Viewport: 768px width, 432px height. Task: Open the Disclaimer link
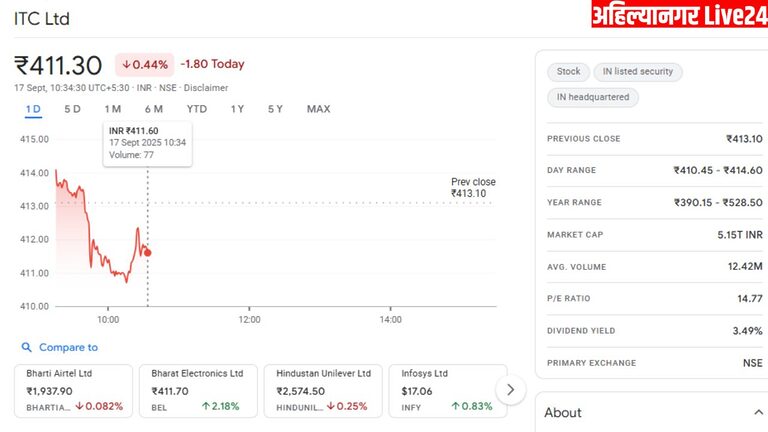pyautogui.click(x=205, y=88)
